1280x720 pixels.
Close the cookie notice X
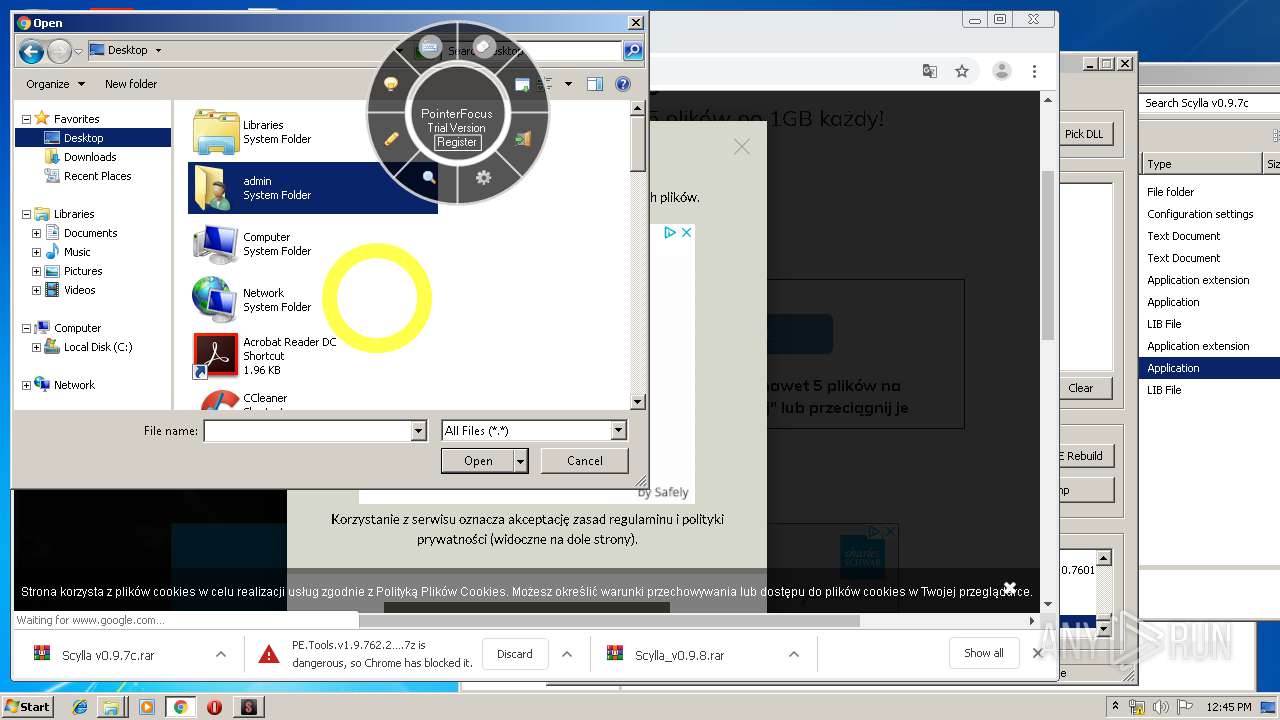point(1010,587)
